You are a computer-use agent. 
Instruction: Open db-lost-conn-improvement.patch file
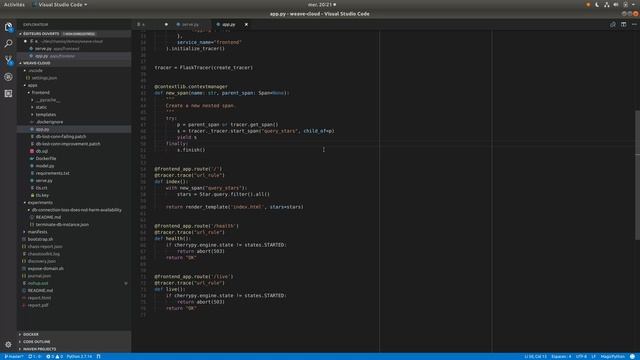click(73, 144)
